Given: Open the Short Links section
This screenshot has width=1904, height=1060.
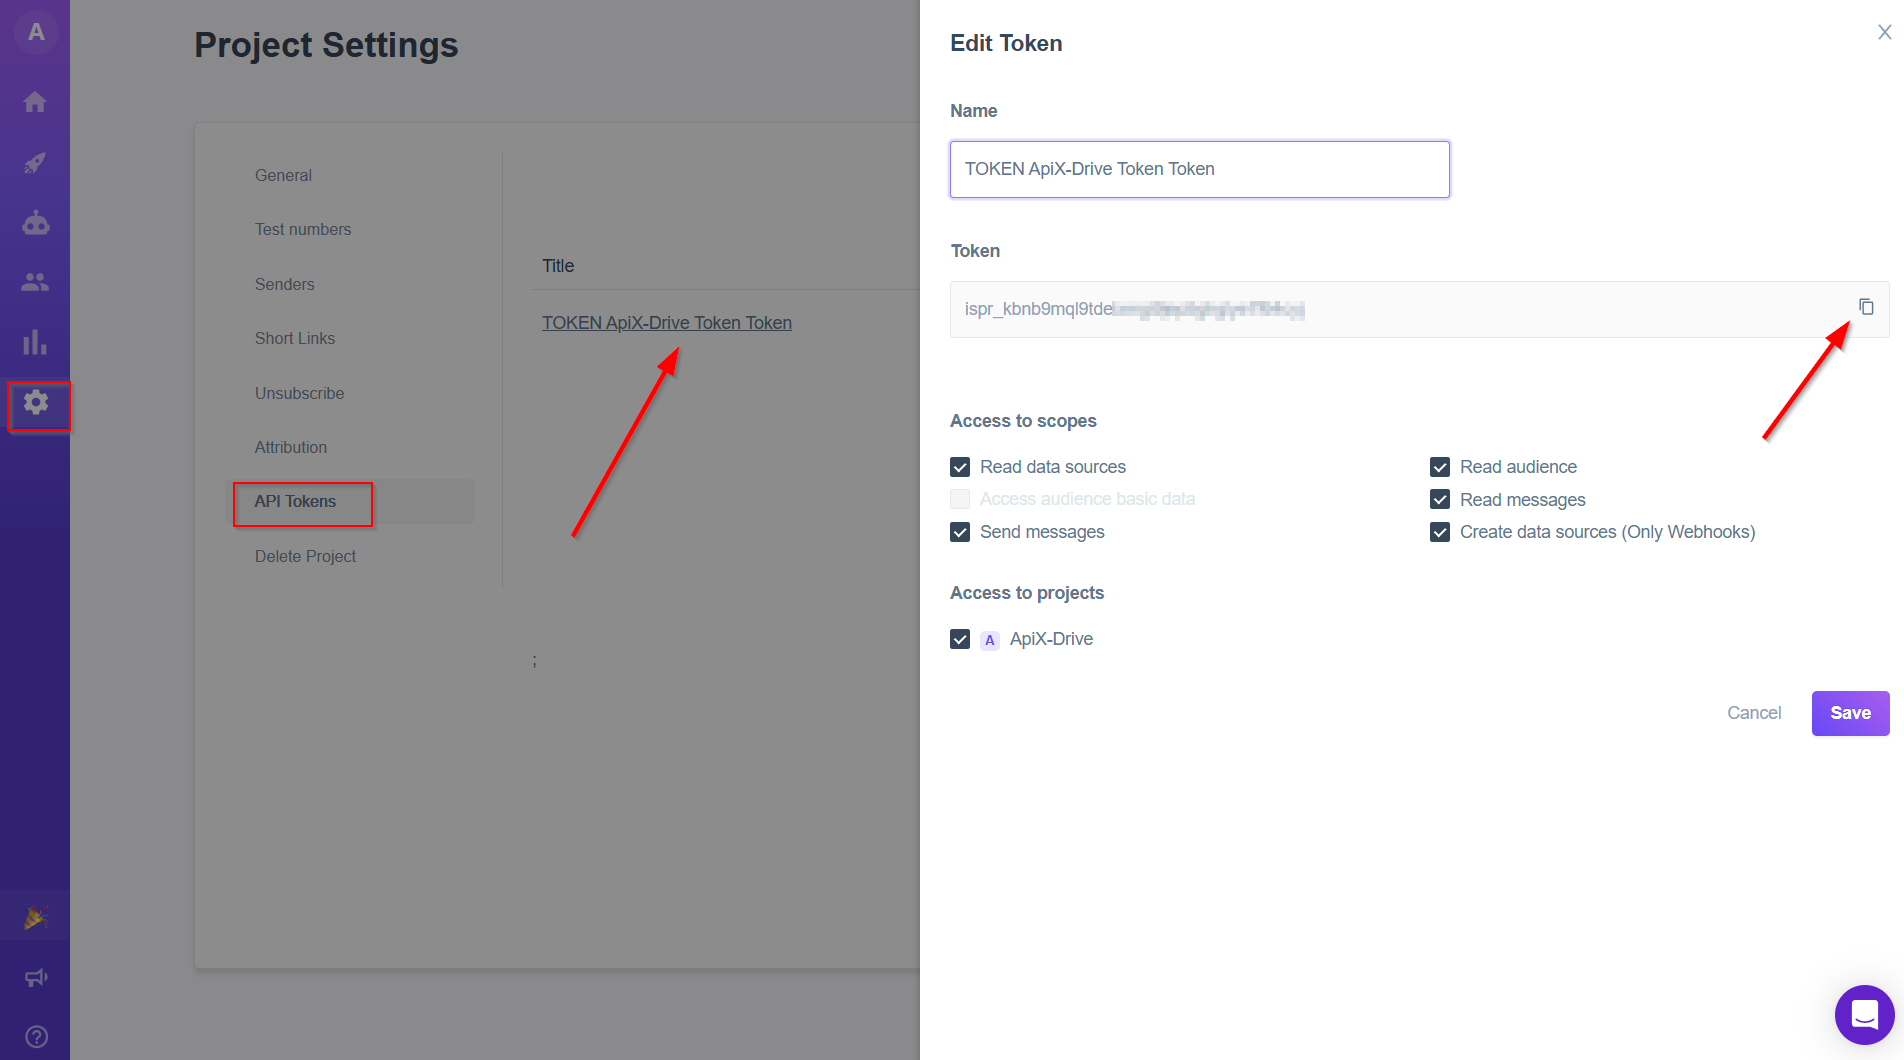Looking at the screenshot, I should [x=295, y=338].
